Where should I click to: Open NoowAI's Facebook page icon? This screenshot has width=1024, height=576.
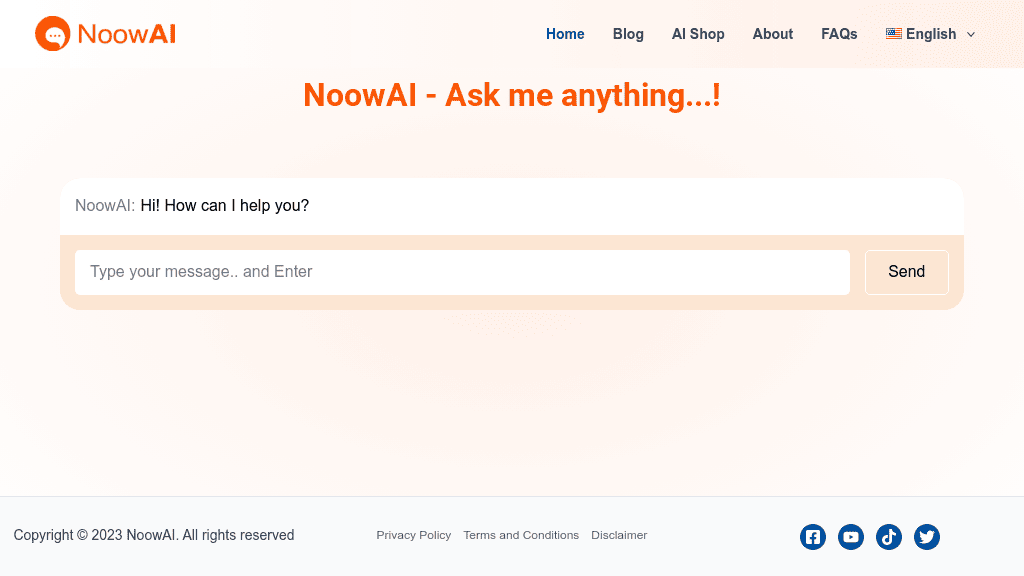click(x=813, y=537)
